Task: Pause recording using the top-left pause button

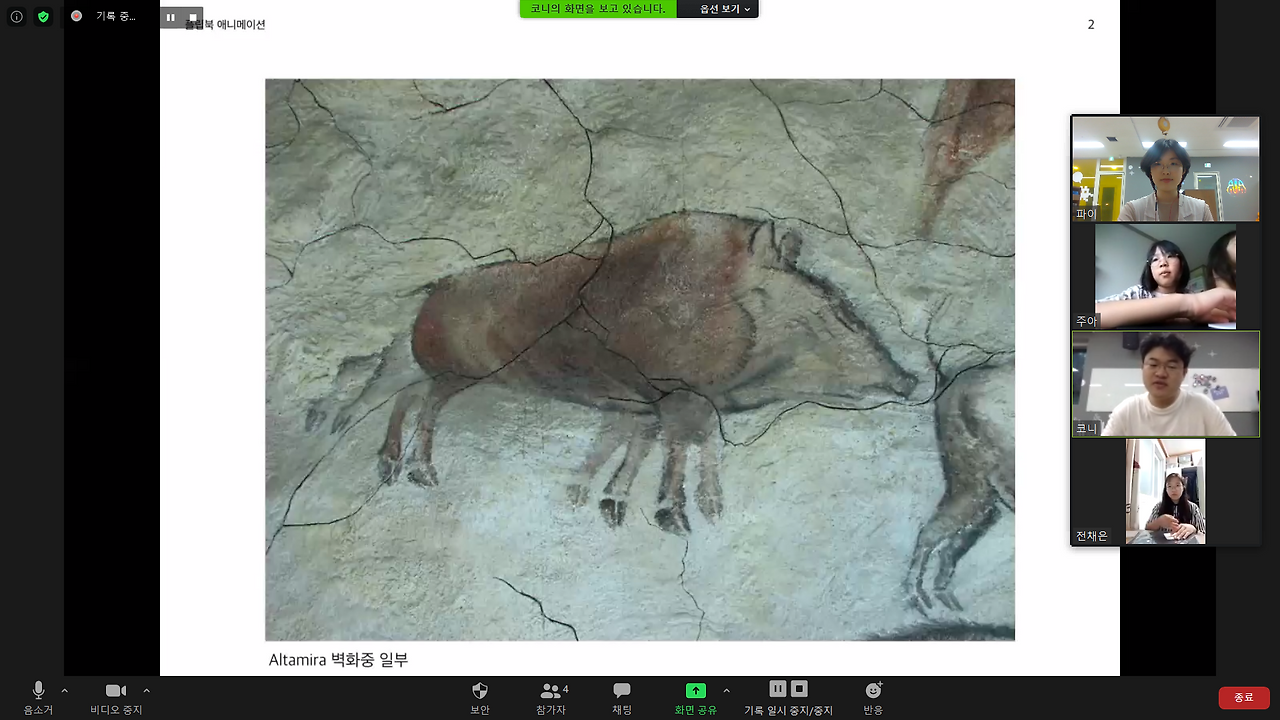Action: click(x=171, y=17)
